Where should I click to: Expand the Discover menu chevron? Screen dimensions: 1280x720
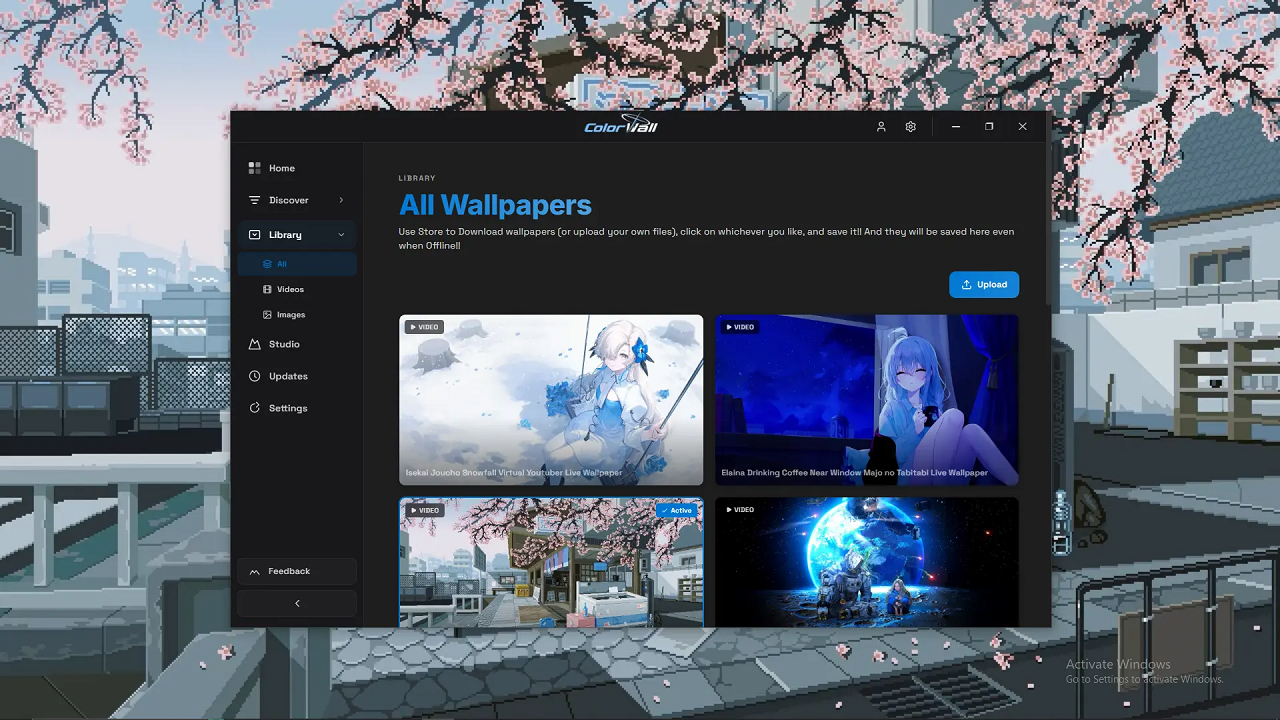click(x=341, y=200)
